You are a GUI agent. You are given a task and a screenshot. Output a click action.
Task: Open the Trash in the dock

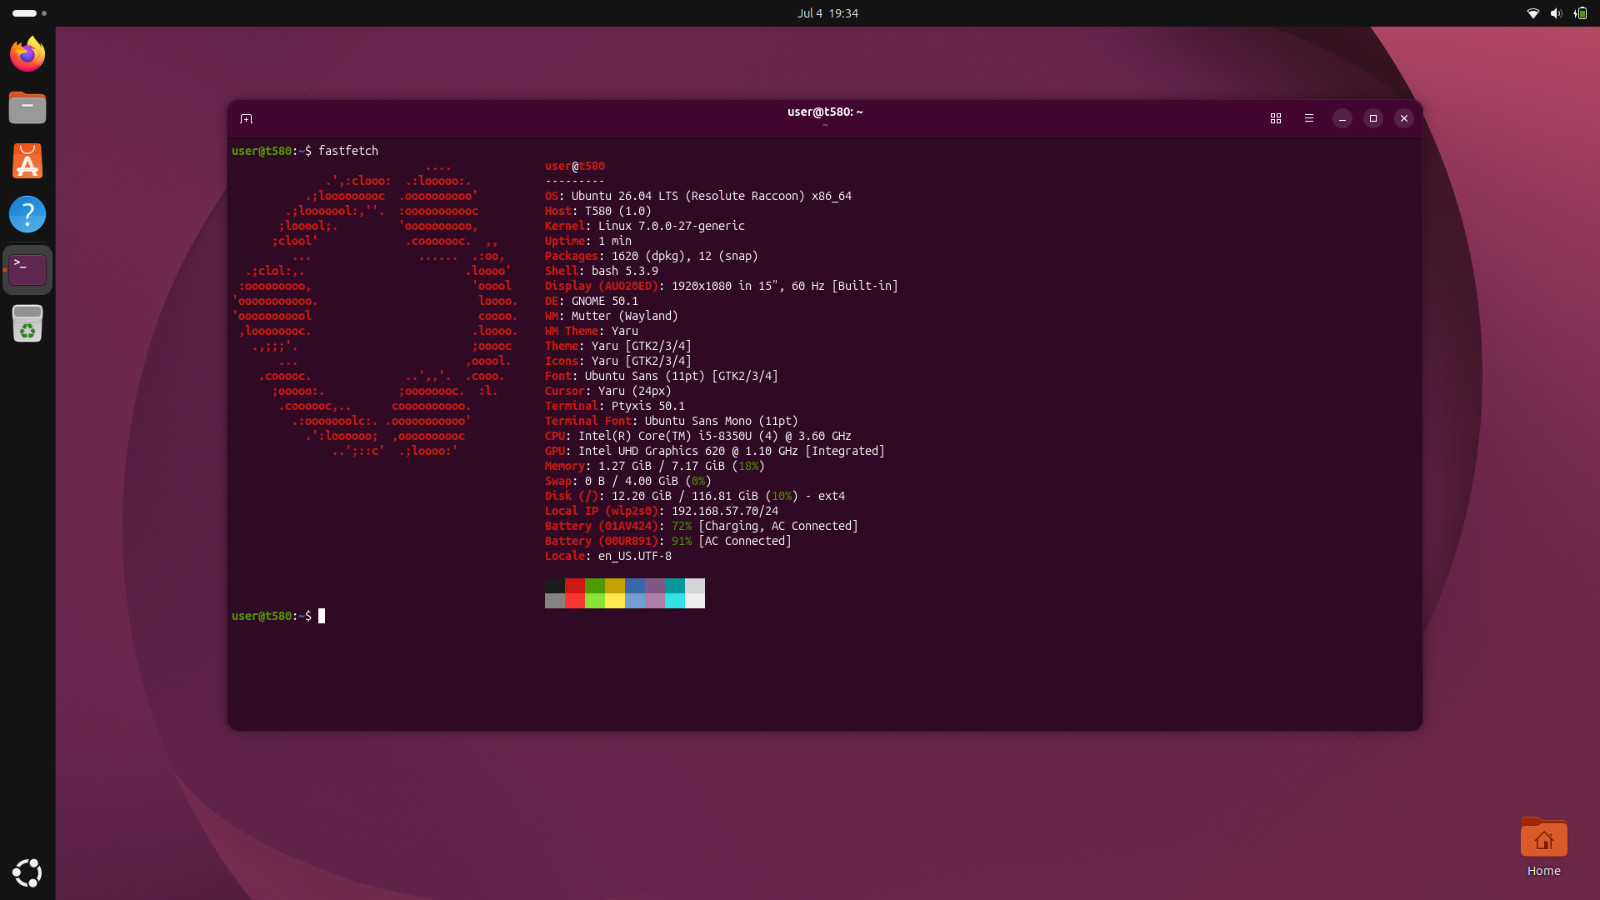27,323
